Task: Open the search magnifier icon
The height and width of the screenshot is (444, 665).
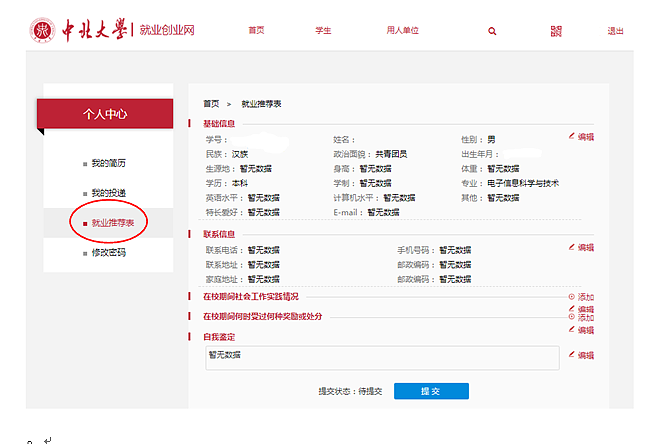Action: point(492,31)
